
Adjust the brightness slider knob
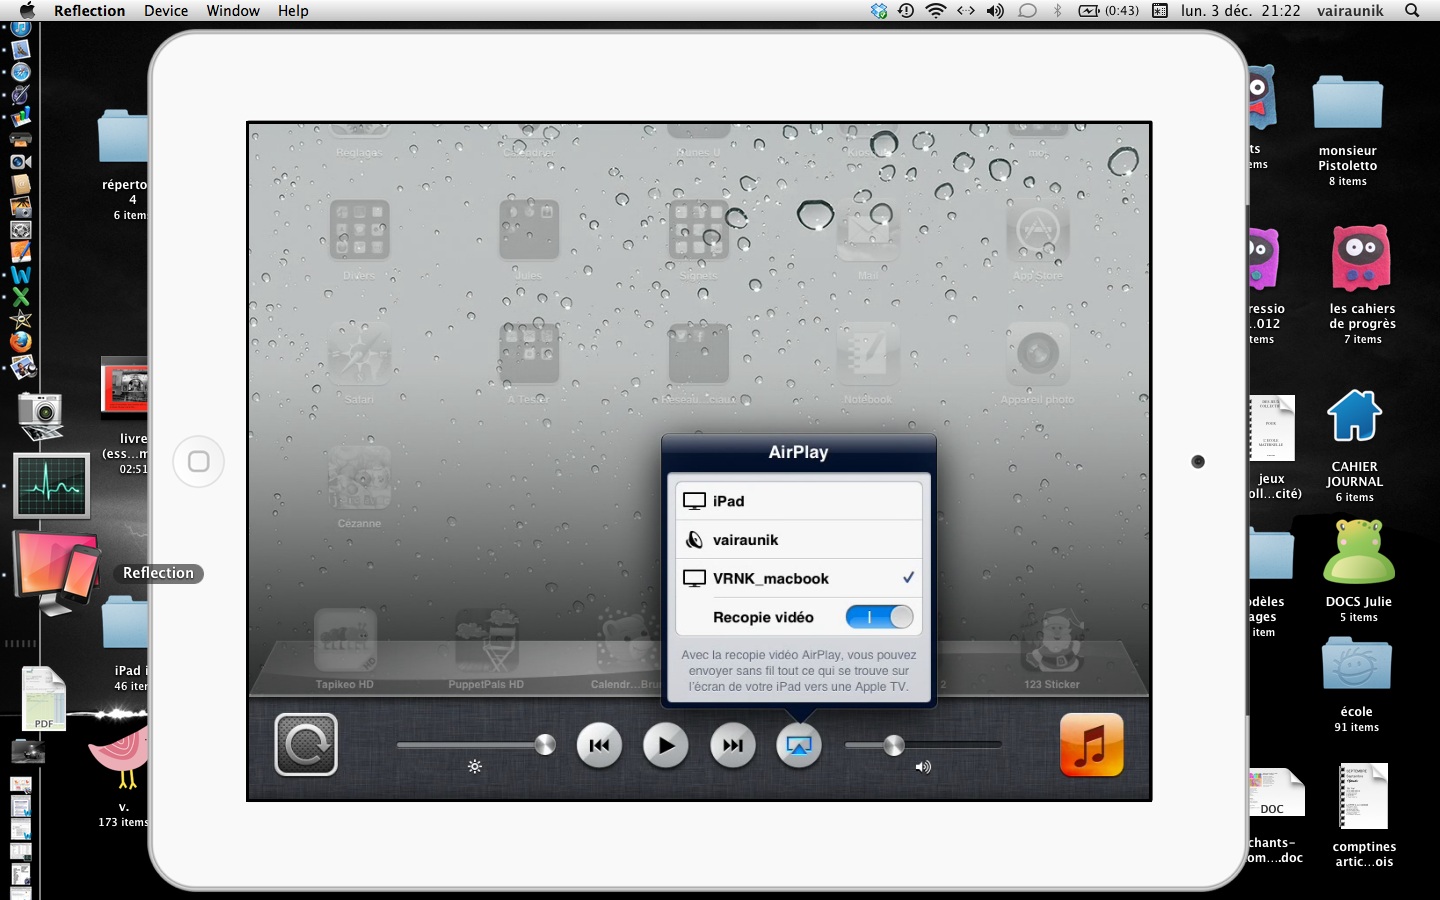[x=545, y=744]
